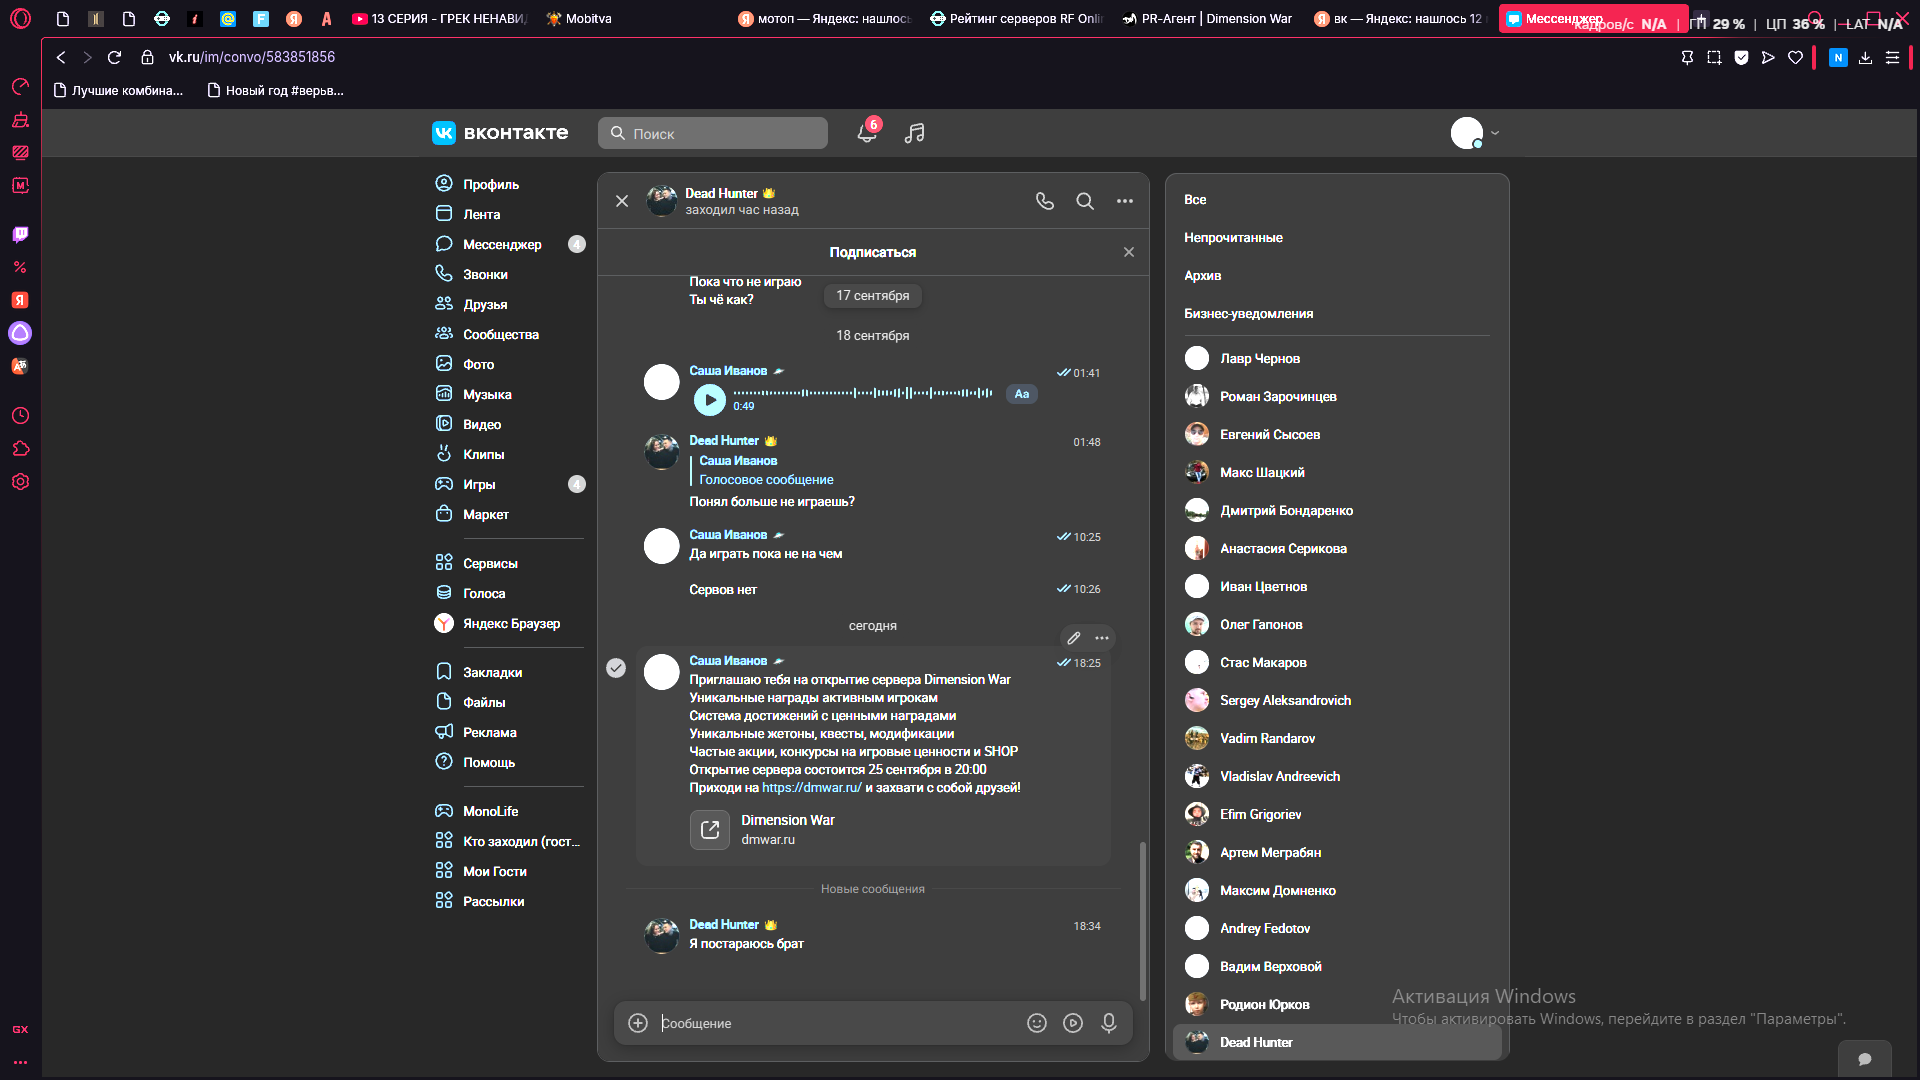Switch to the 13 СЕРИЯ YouTube browser tab
This screenshot has height=1080, width=1920.
coord(440,18)
